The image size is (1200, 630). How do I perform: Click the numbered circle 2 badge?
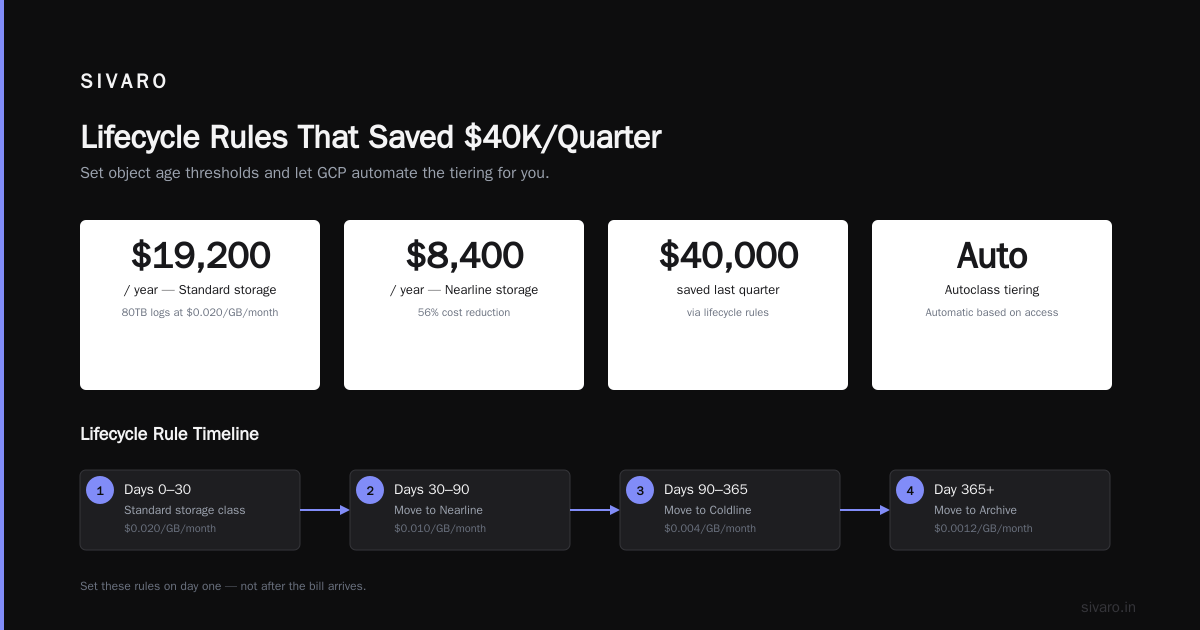click(370, 490)
